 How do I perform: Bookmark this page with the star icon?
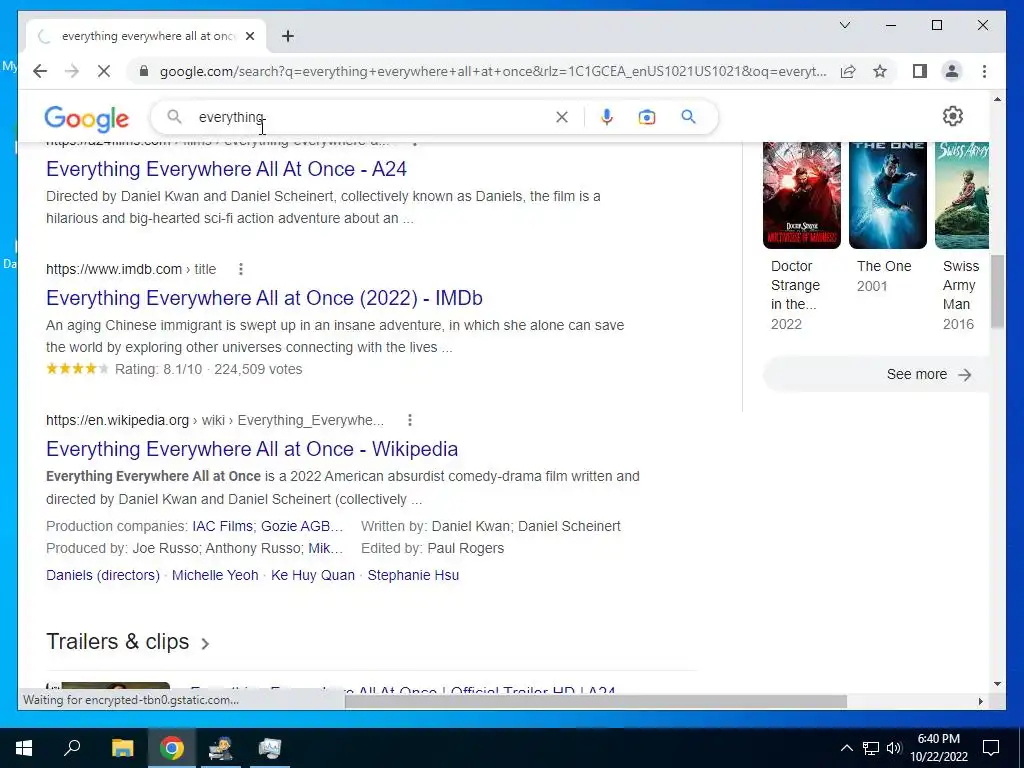point(880,71)
